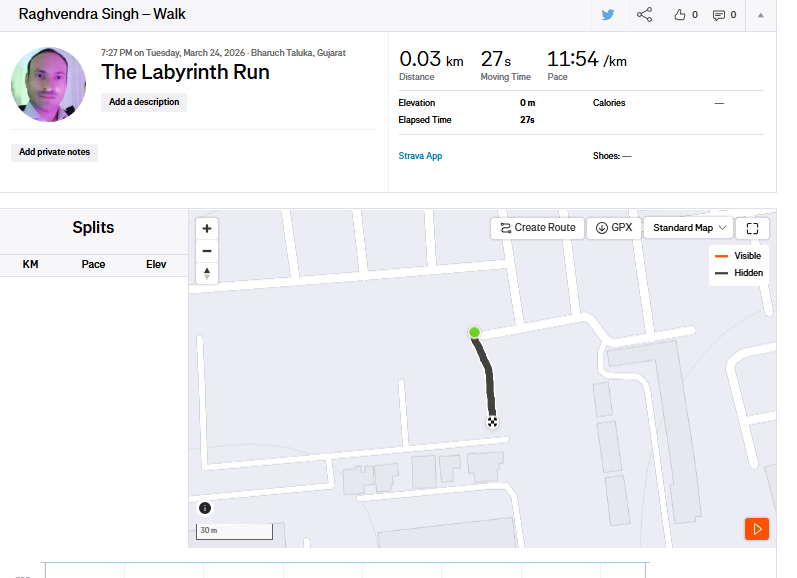Click the athlete profile photo
This screenshot has height=578, width=797.
click(48, 85)
